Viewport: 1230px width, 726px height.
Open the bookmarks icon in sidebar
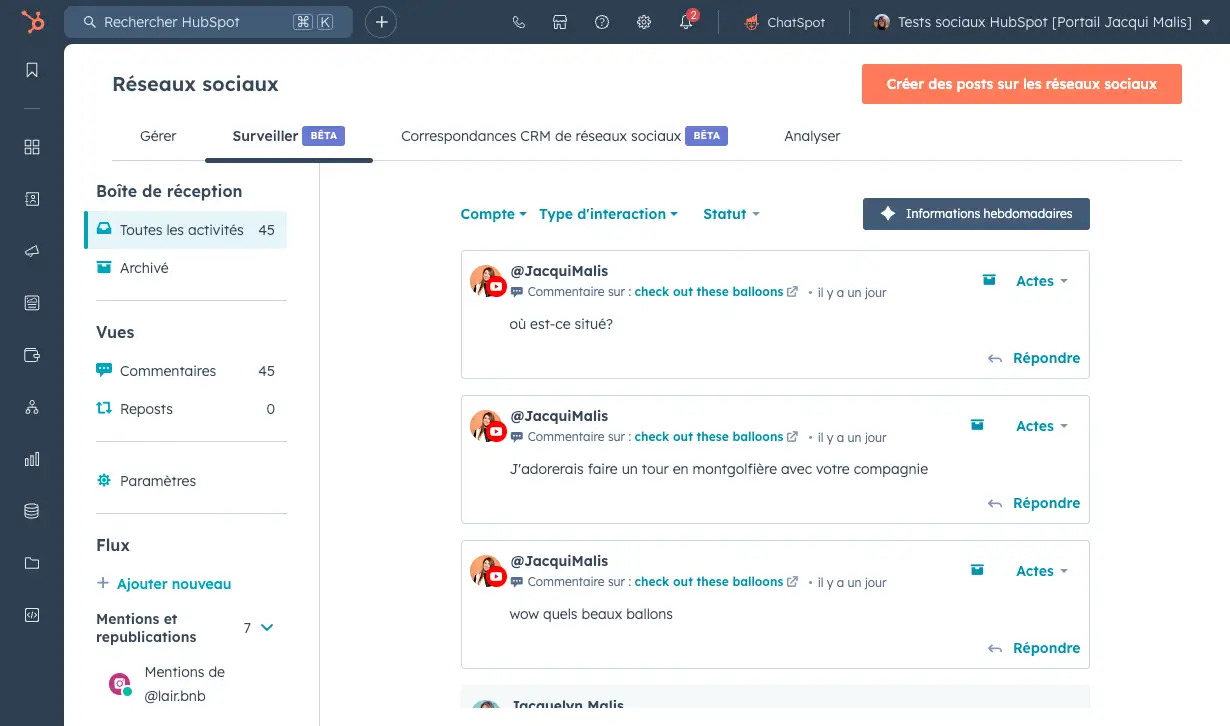pyautogui.click(x=32, y=70)
